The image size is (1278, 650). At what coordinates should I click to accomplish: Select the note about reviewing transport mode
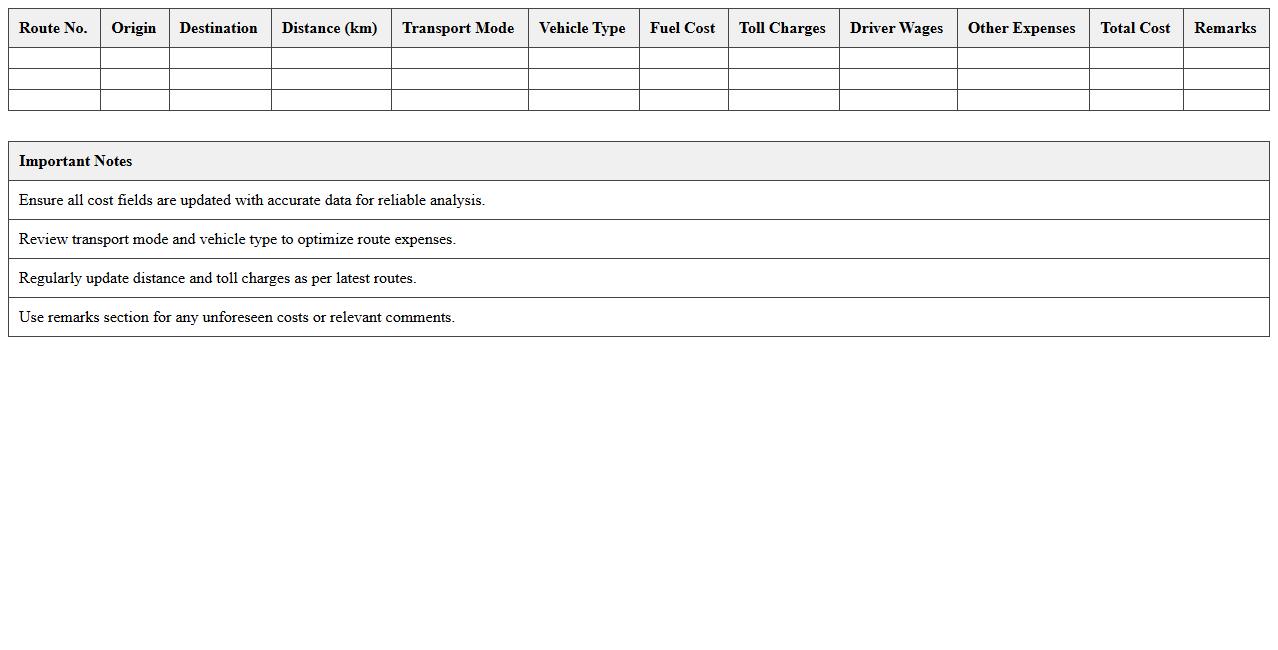pos(237,239)
